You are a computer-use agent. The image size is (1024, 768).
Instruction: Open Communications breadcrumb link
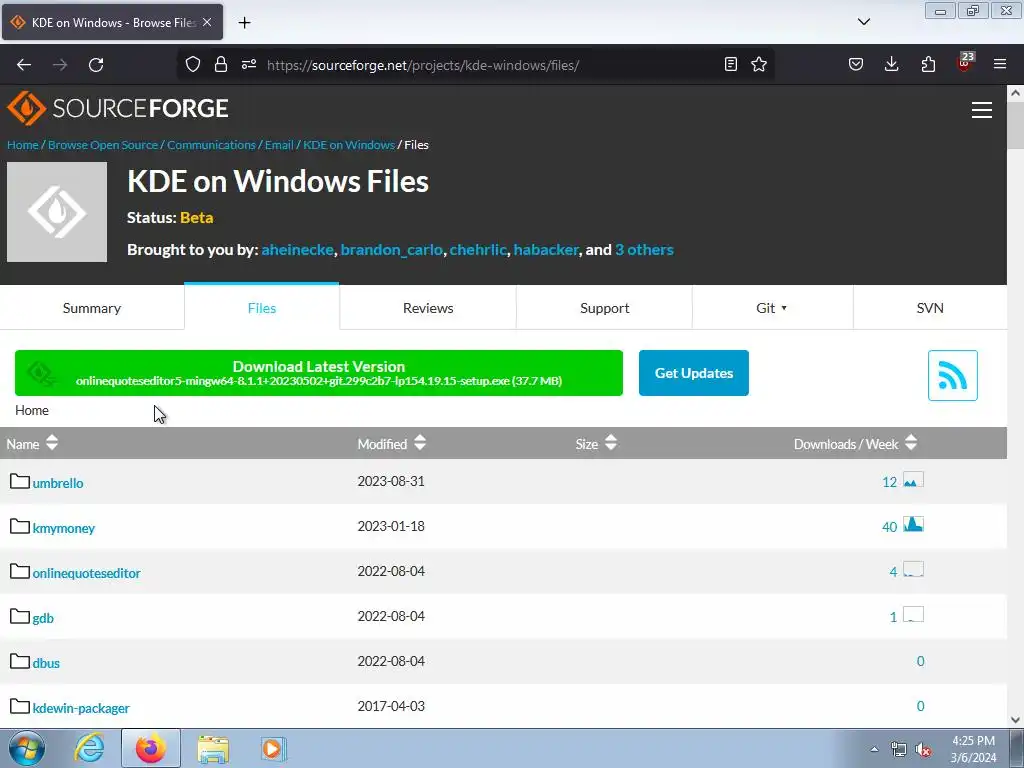[x=211, y=145]
